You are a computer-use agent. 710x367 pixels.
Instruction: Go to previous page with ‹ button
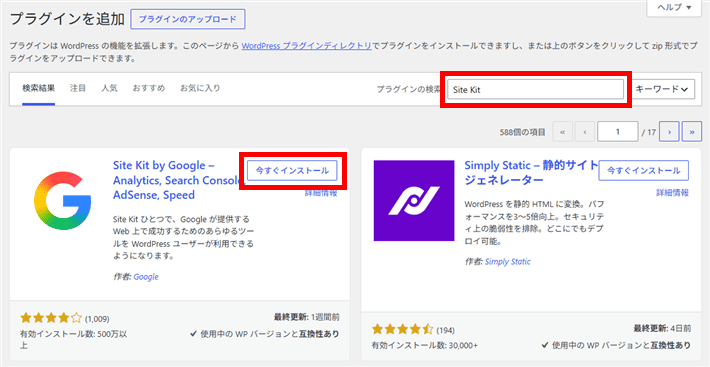tap(585, 132)
